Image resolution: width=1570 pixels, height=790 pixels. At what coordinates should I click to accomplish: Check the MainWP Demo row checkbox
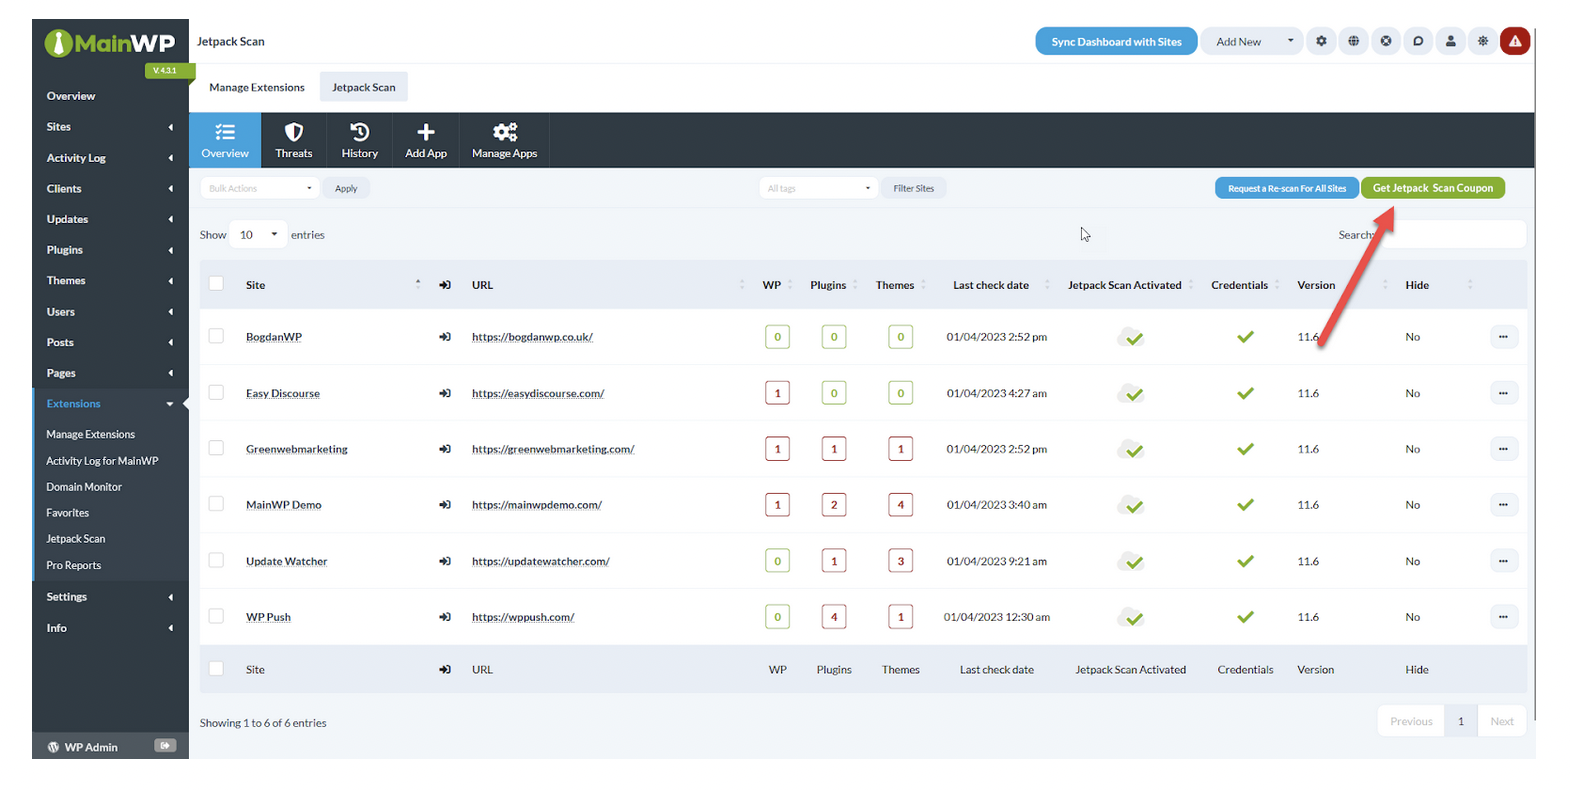(x=216, y=504)
